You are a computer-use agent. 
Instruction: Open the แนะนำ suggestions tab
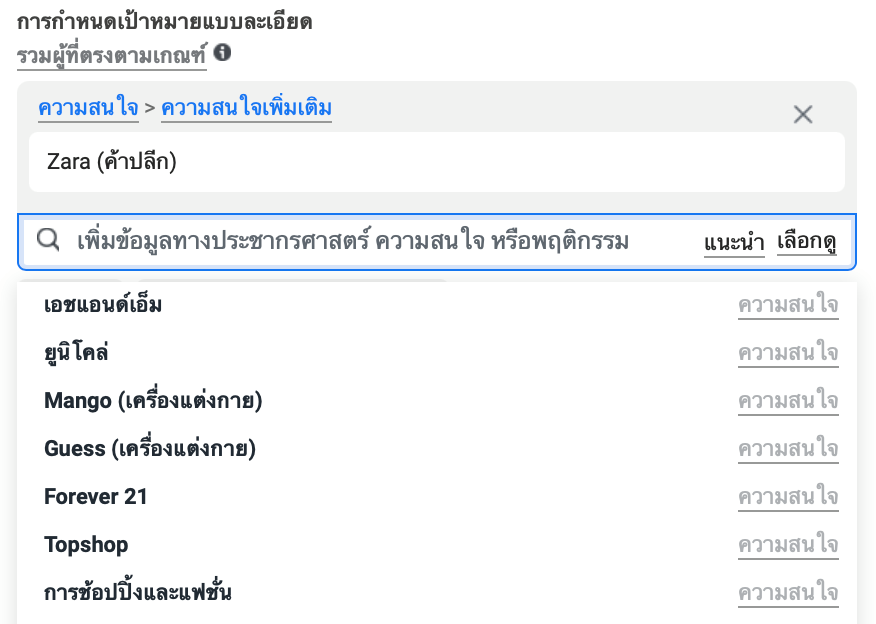[734, 242]
